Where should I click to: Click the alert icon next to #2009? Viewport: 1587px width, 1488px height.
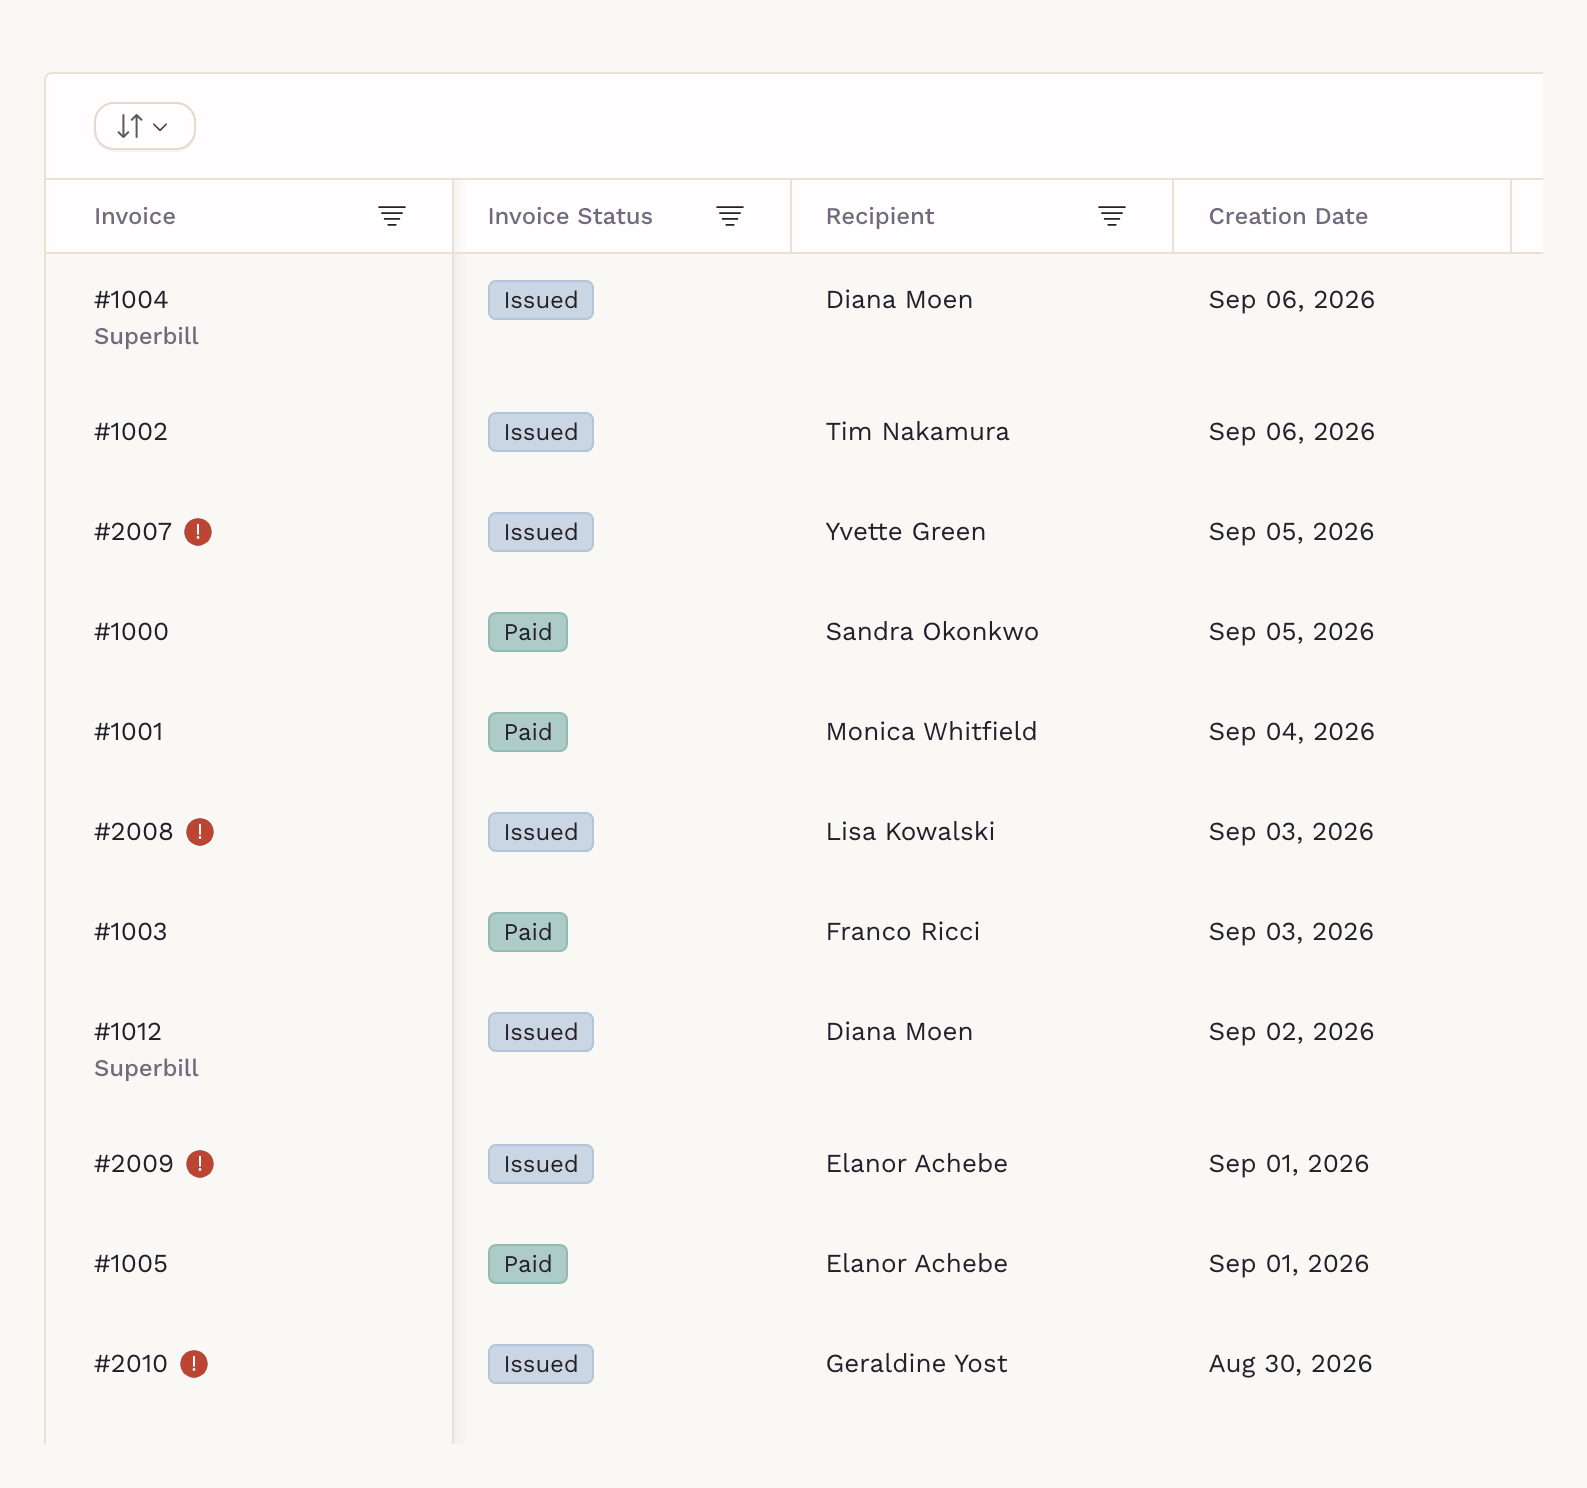click(200, 1164)
